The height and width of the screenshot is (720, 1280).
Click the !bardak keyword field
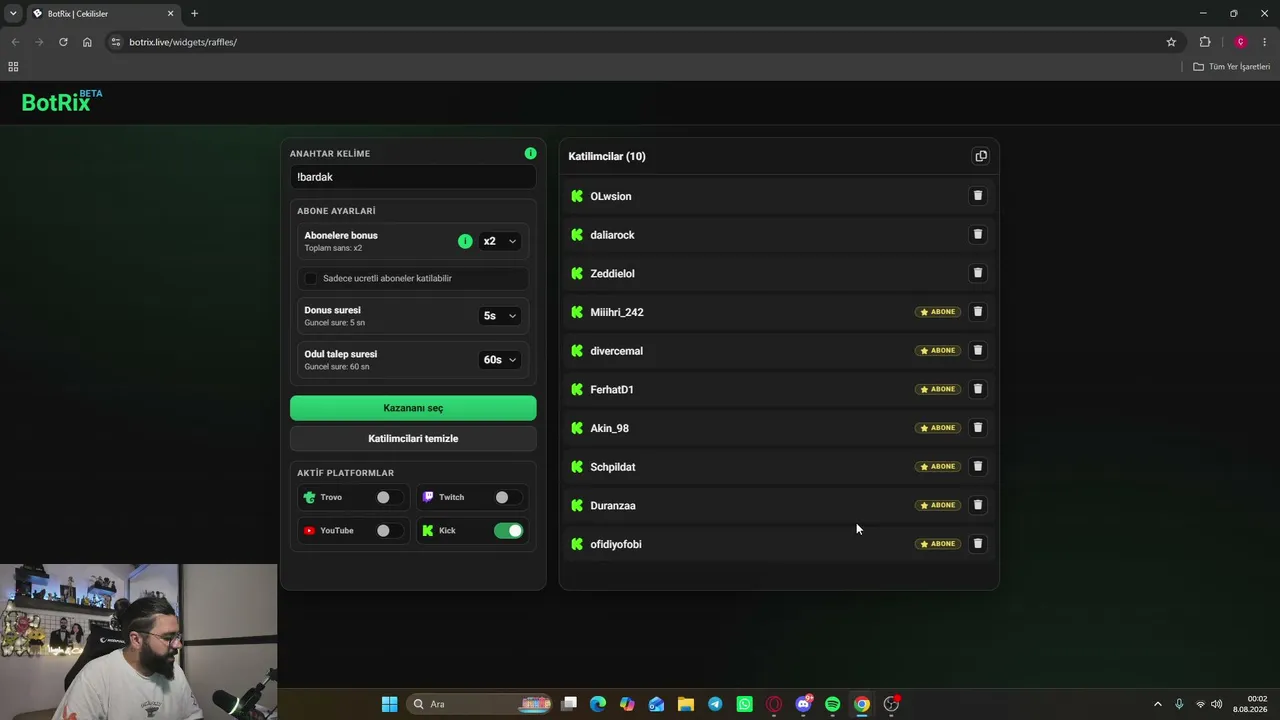(x=413, y=177)
